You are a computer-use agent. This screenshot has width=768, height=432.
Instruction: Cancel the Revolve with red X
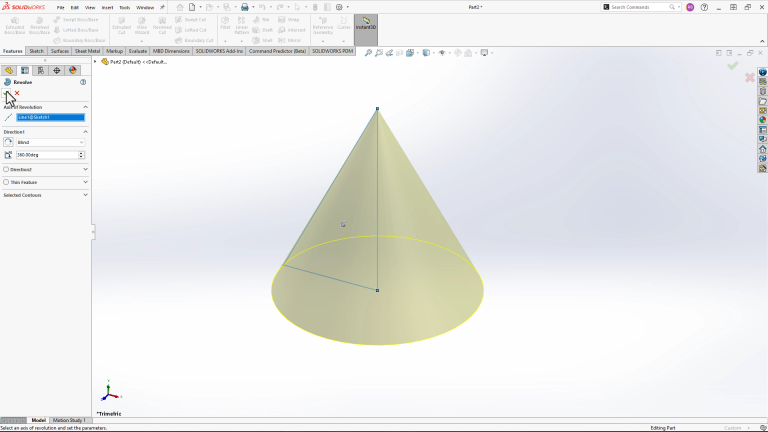click(17, 93)
